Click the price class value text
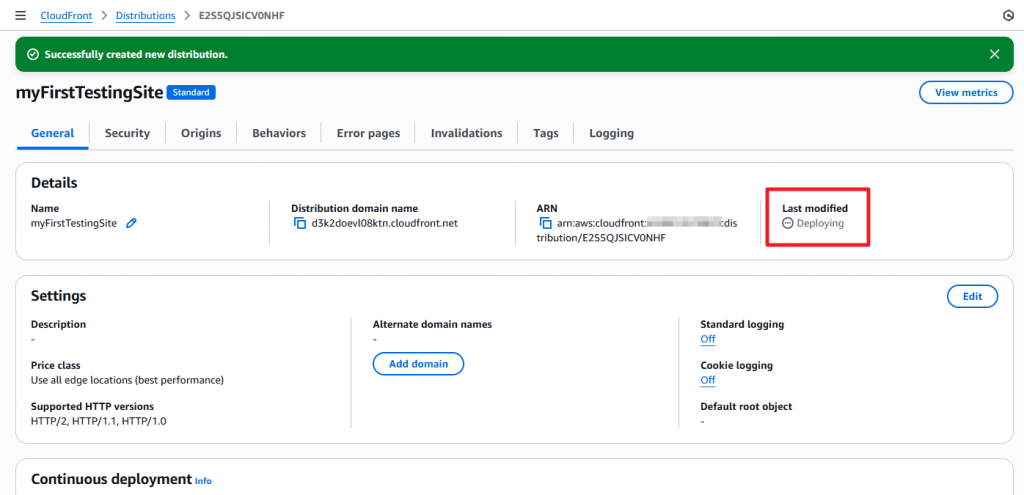This screenshot has height=495, width=1024. coord(127,380)
